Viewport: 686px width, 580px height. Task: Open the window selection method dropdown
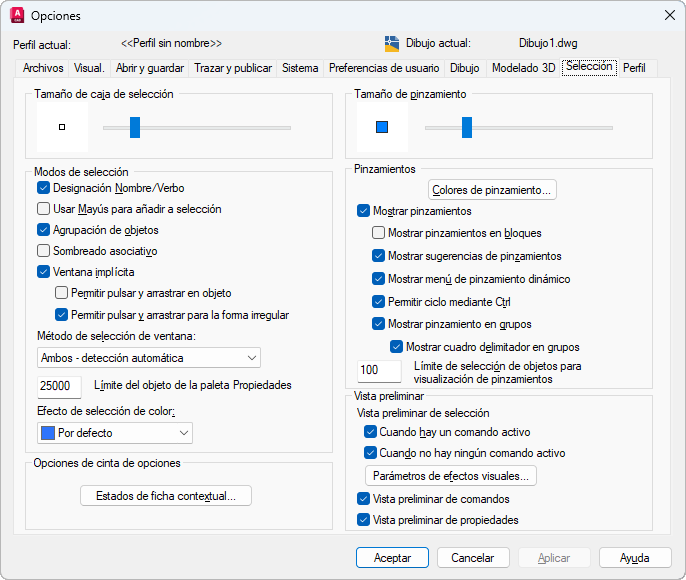tap(149, 358)
